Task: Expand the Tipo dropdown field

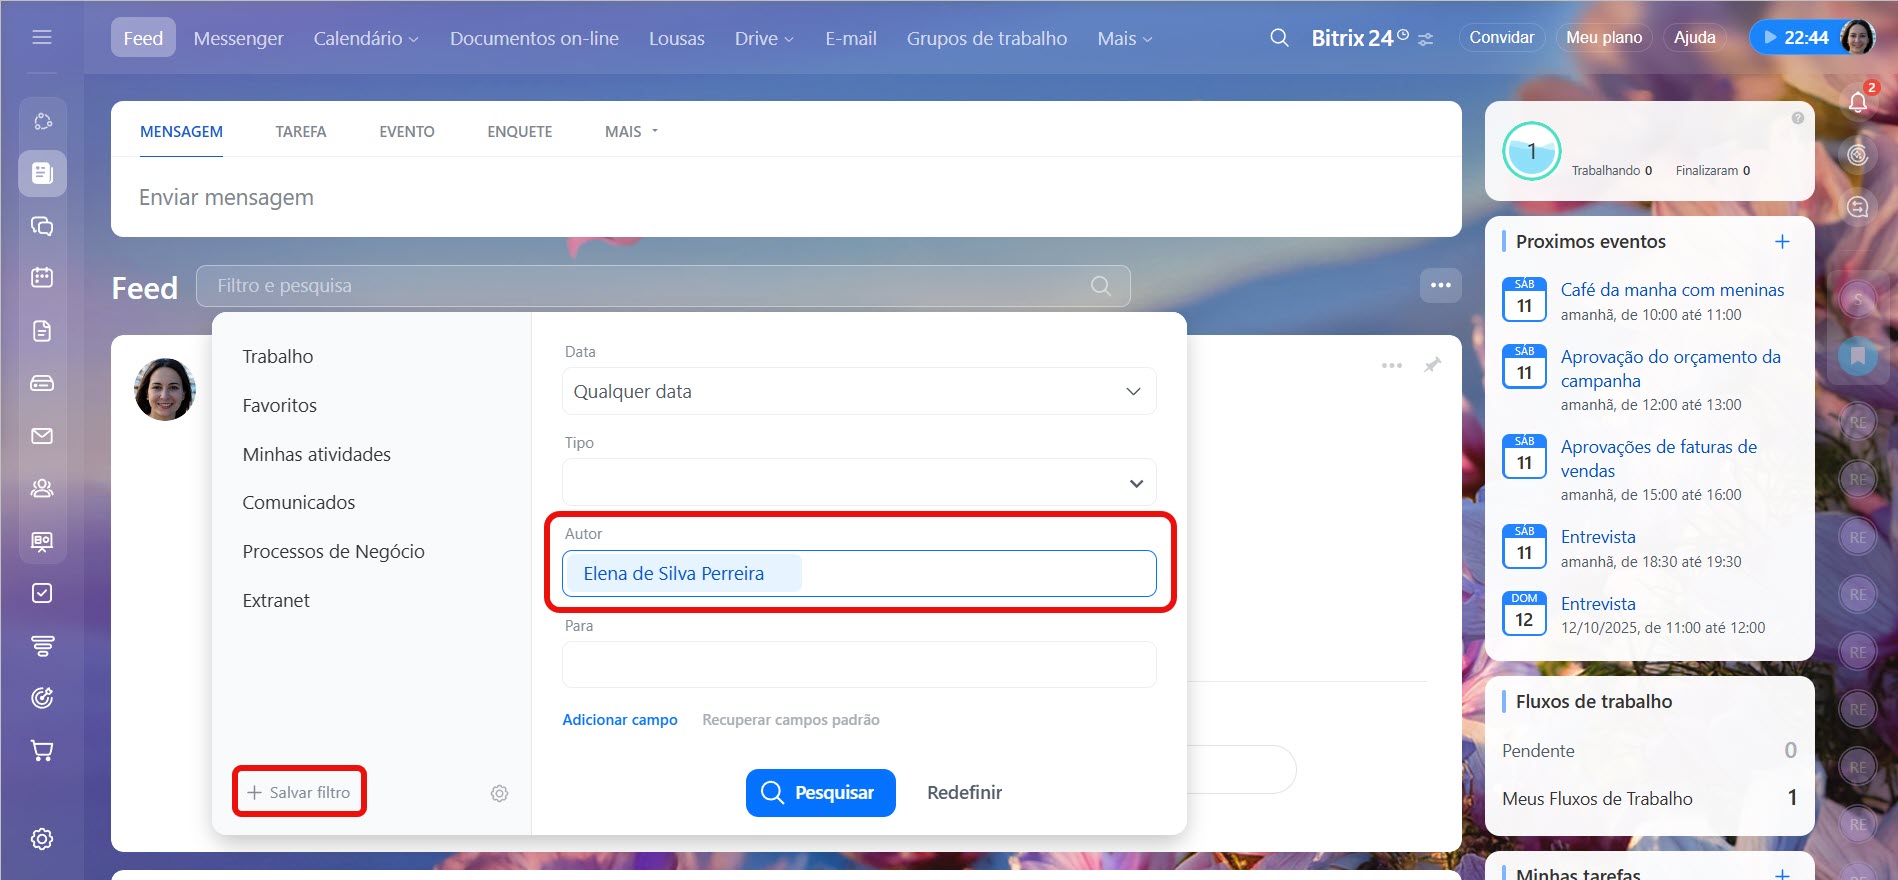Action: click(x=858, y=483)
